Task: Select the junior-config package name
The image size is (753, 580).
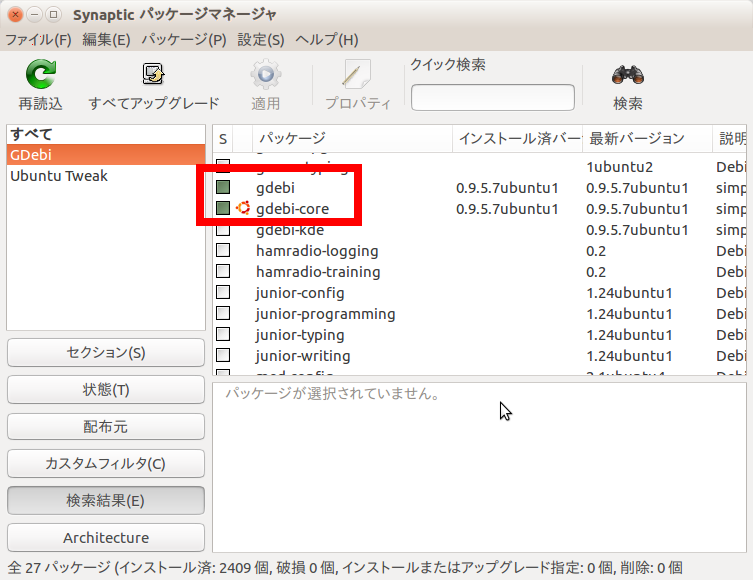Action: (x=300, y=293)
